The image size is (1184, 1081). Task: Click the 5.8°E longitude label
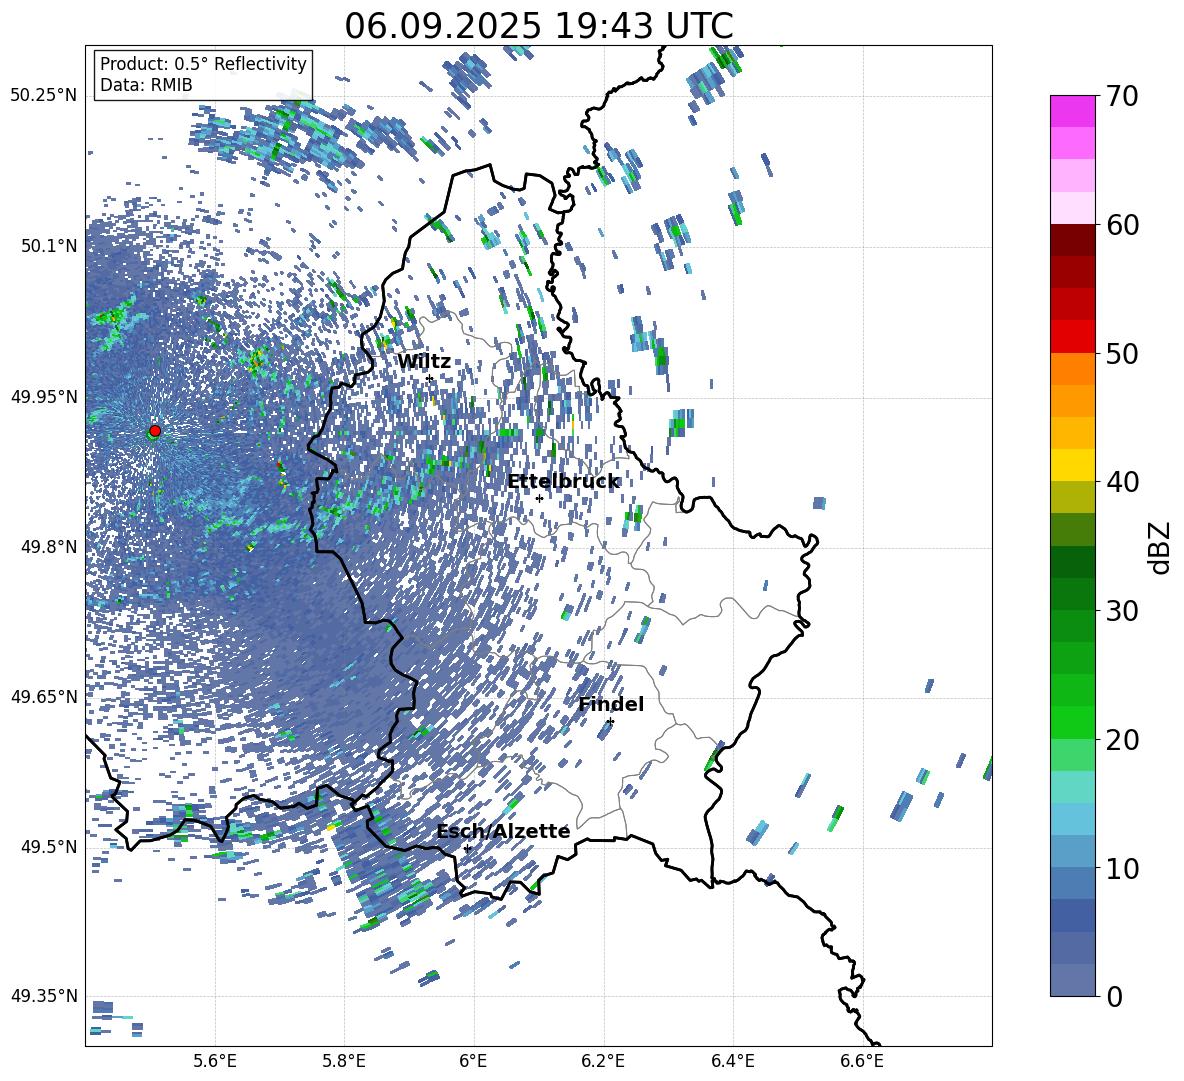click(344, 1061)
